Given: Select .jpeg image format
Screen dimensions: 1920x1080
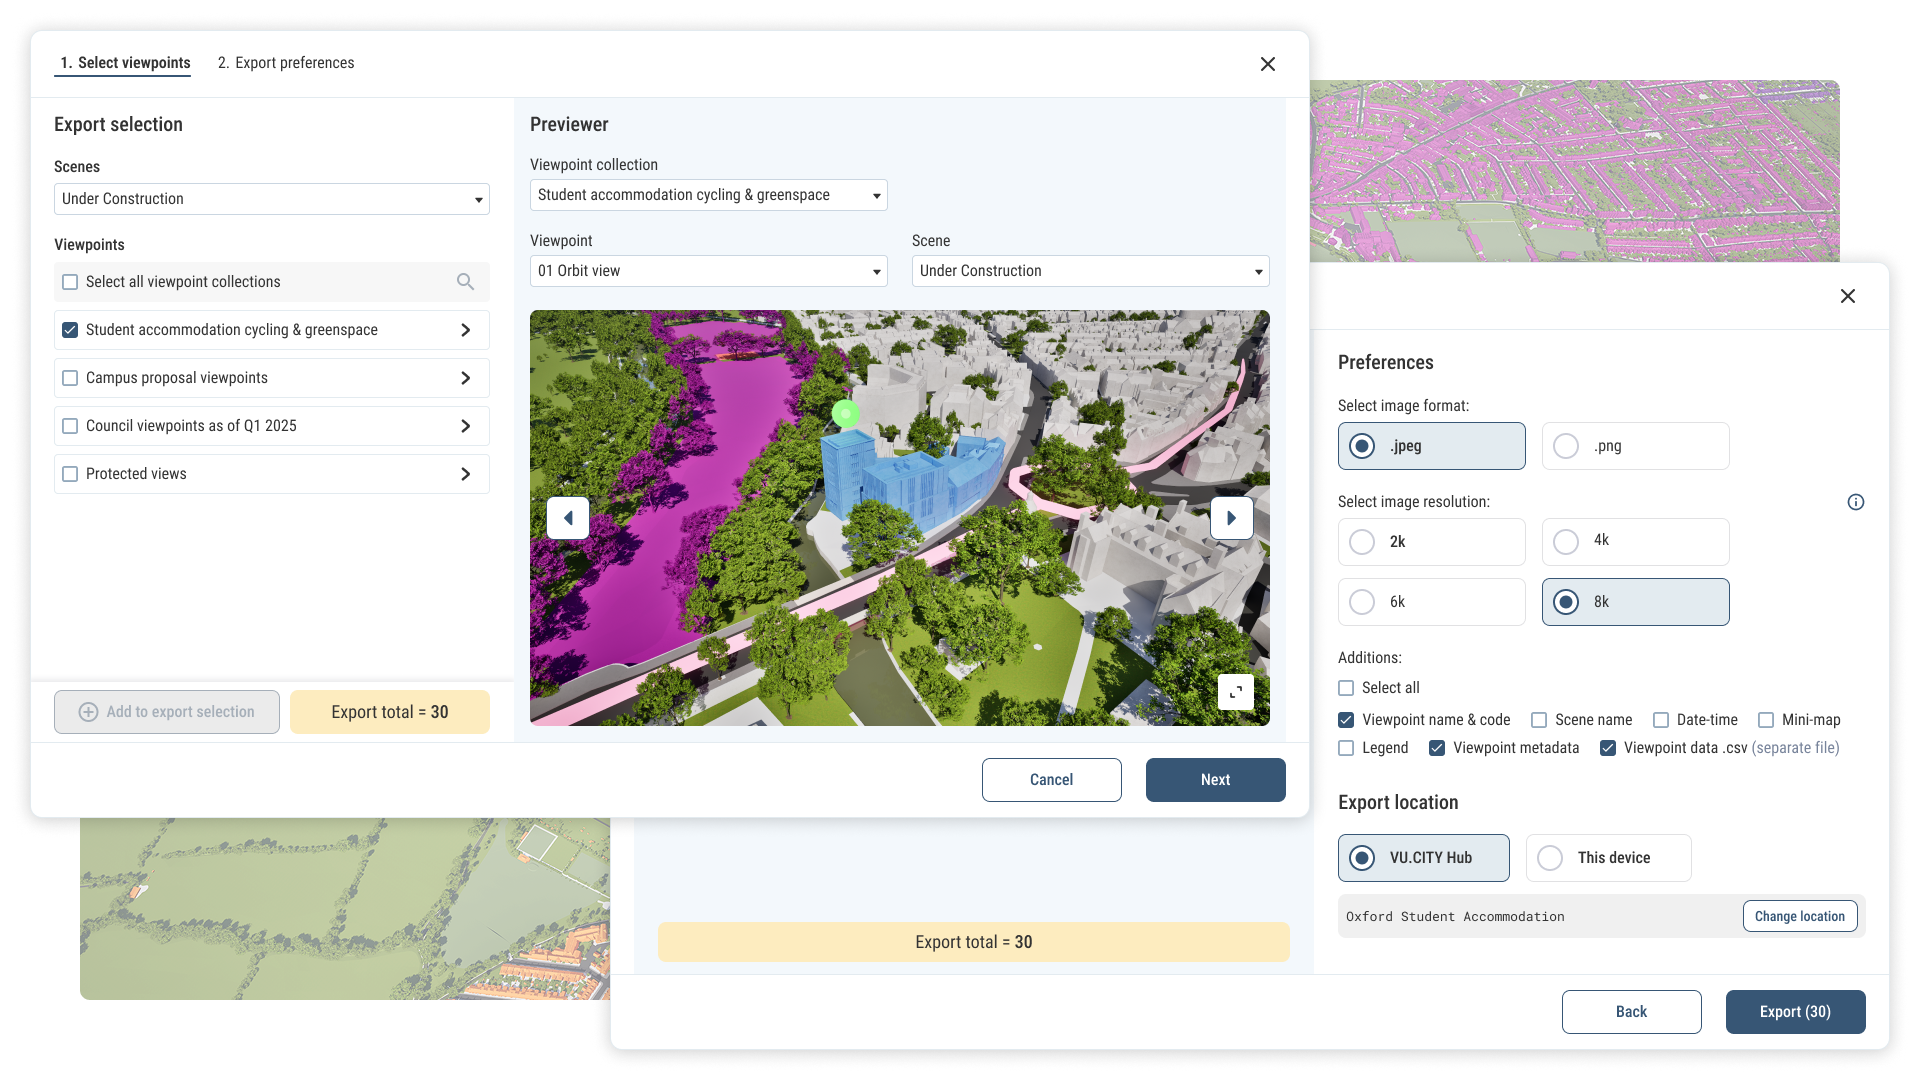Looking at the screenshot, I should [x=1432, y=446].
